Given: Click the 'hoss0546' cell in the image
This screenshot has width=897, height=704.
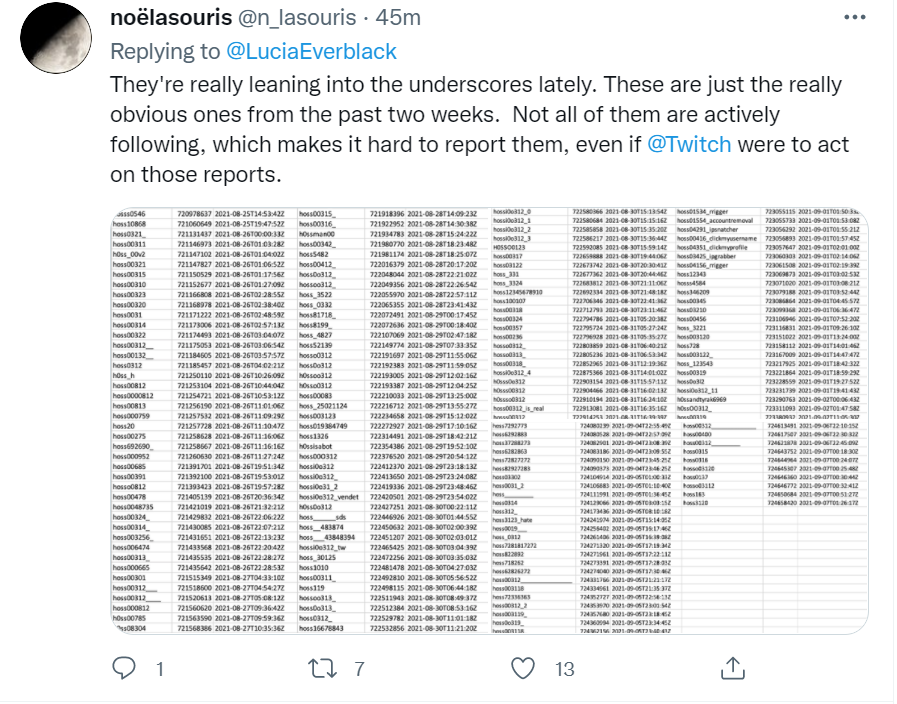Looking at the screenshot, I should click(x=133, y=214).
